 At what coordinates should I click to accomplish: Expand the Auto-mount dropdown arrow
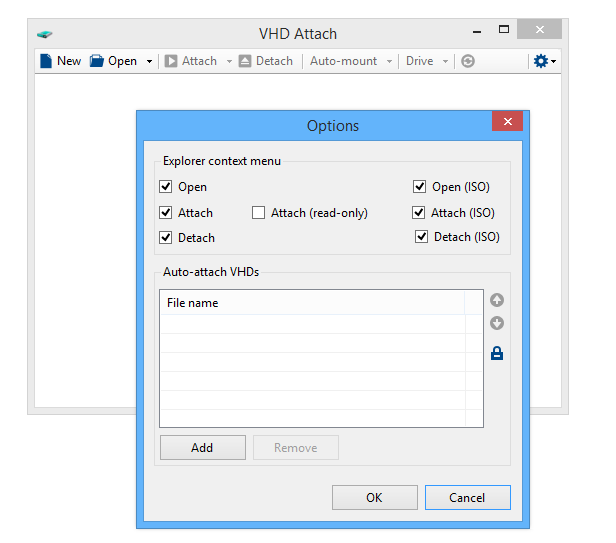[389, 62]
